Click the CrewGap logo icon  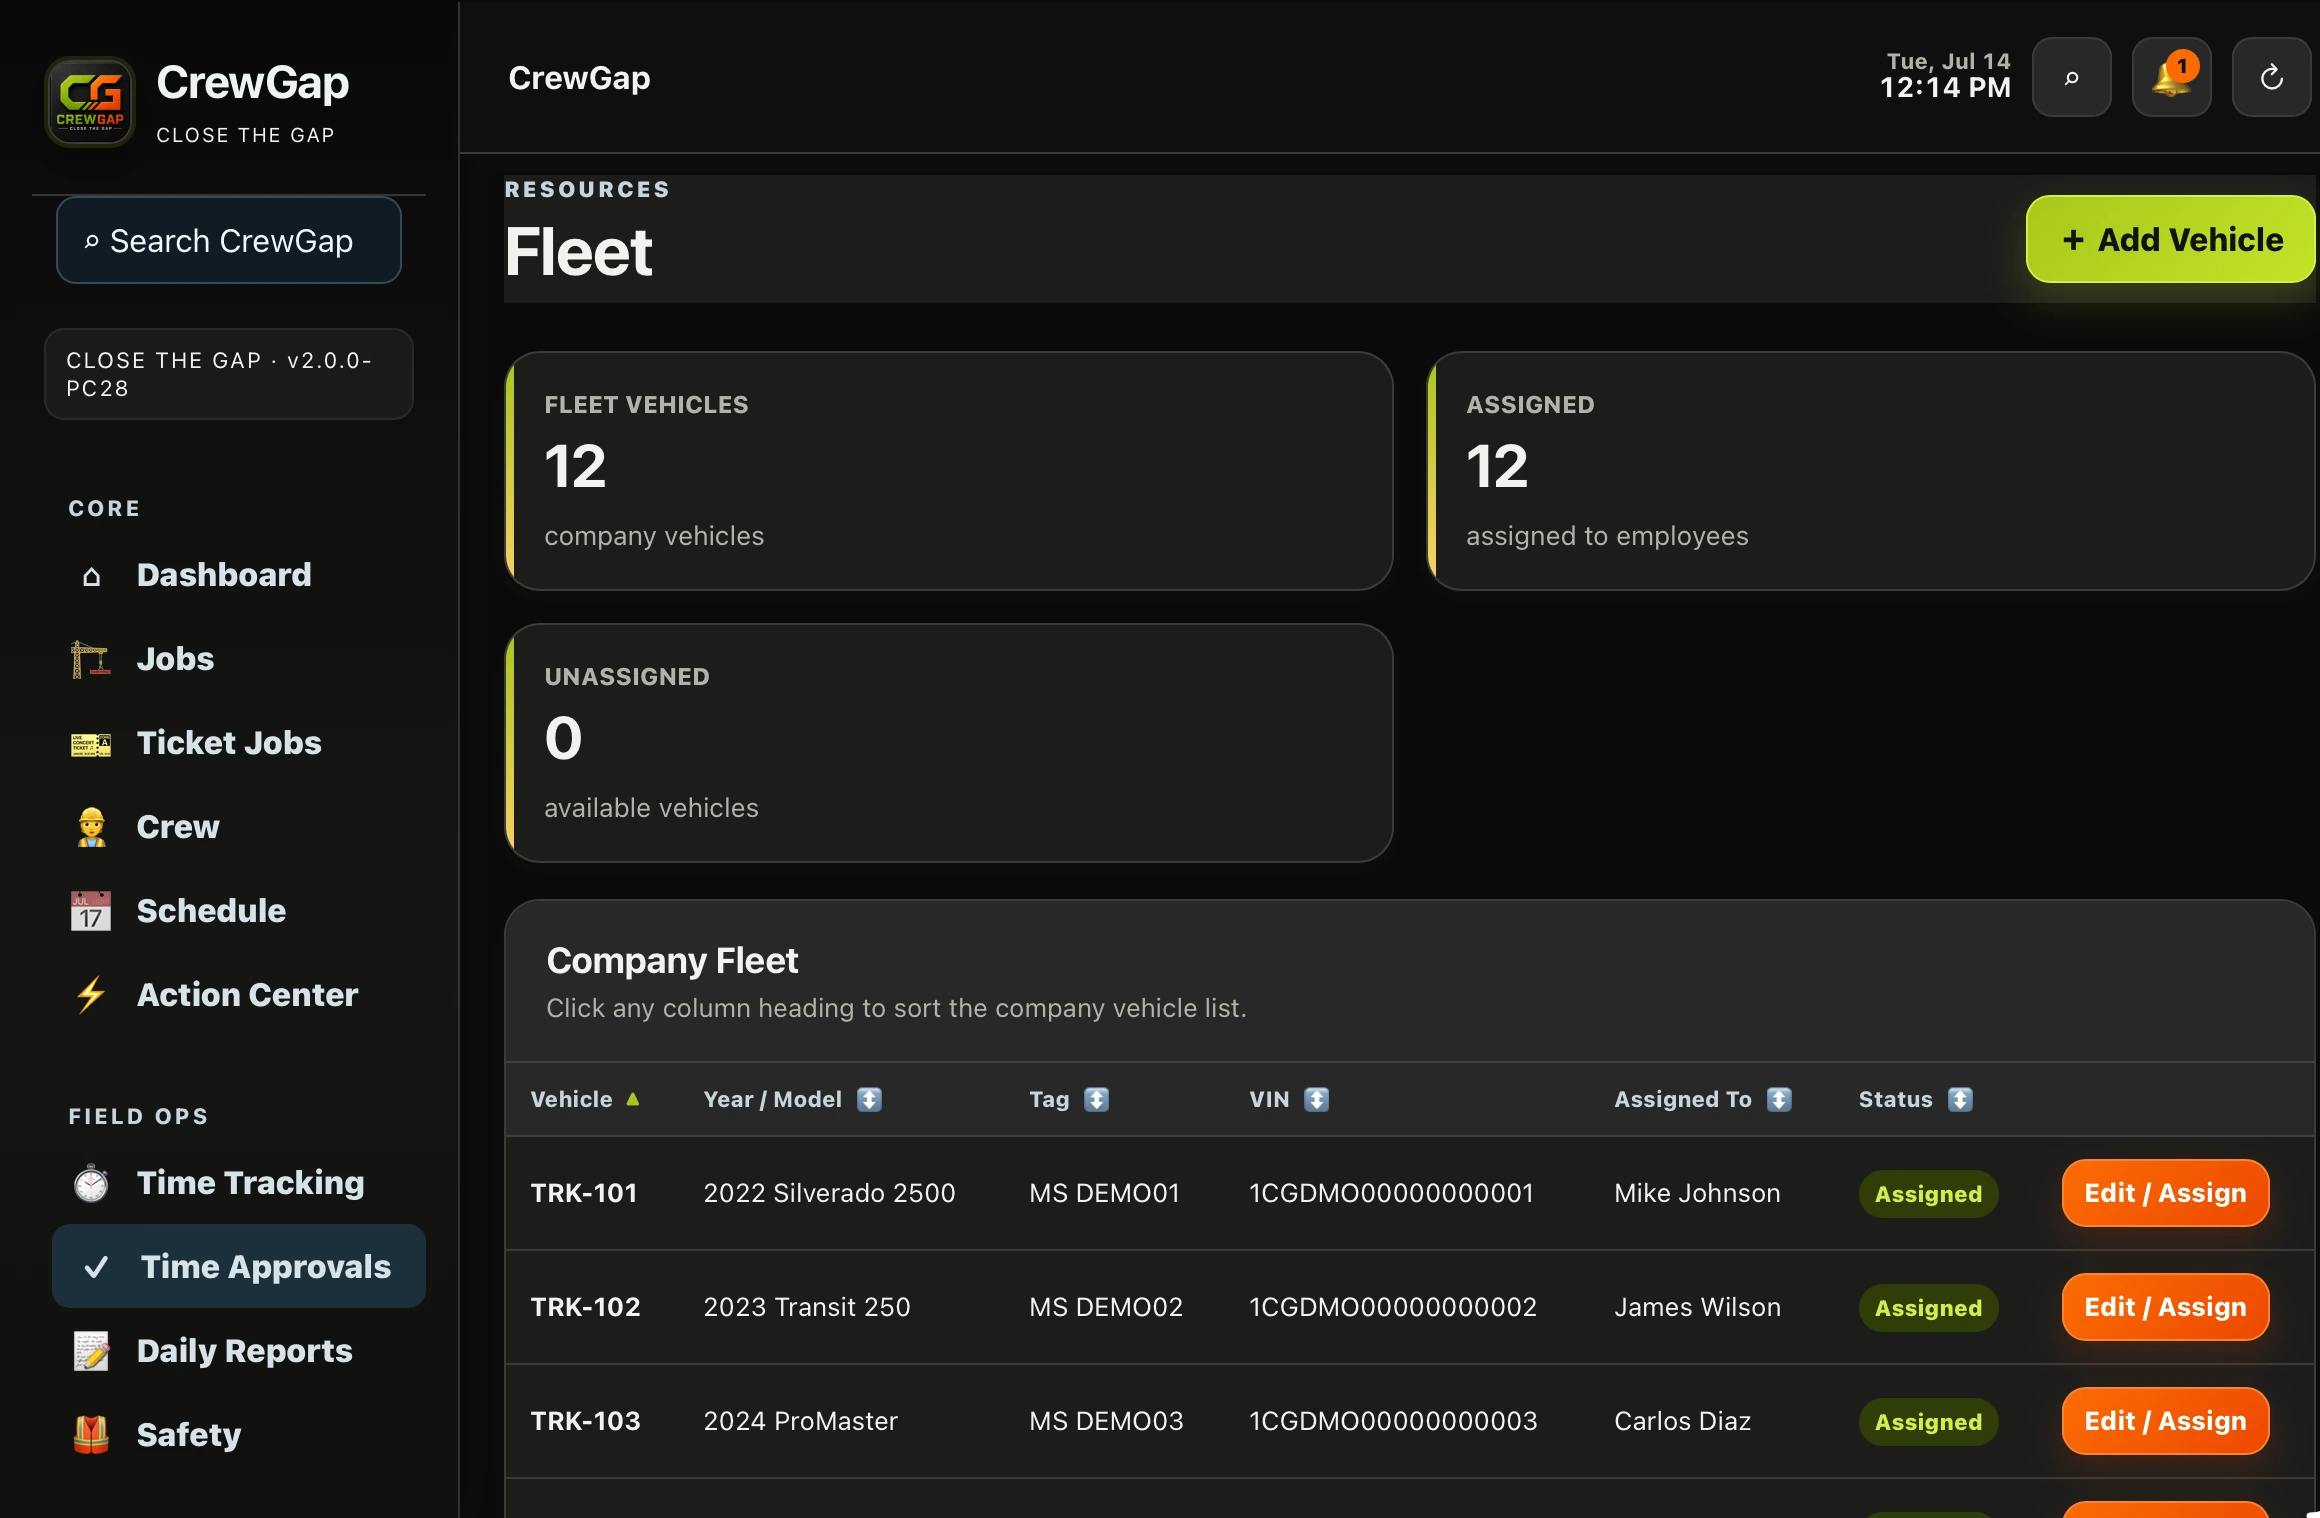click(x=90, y=102)
